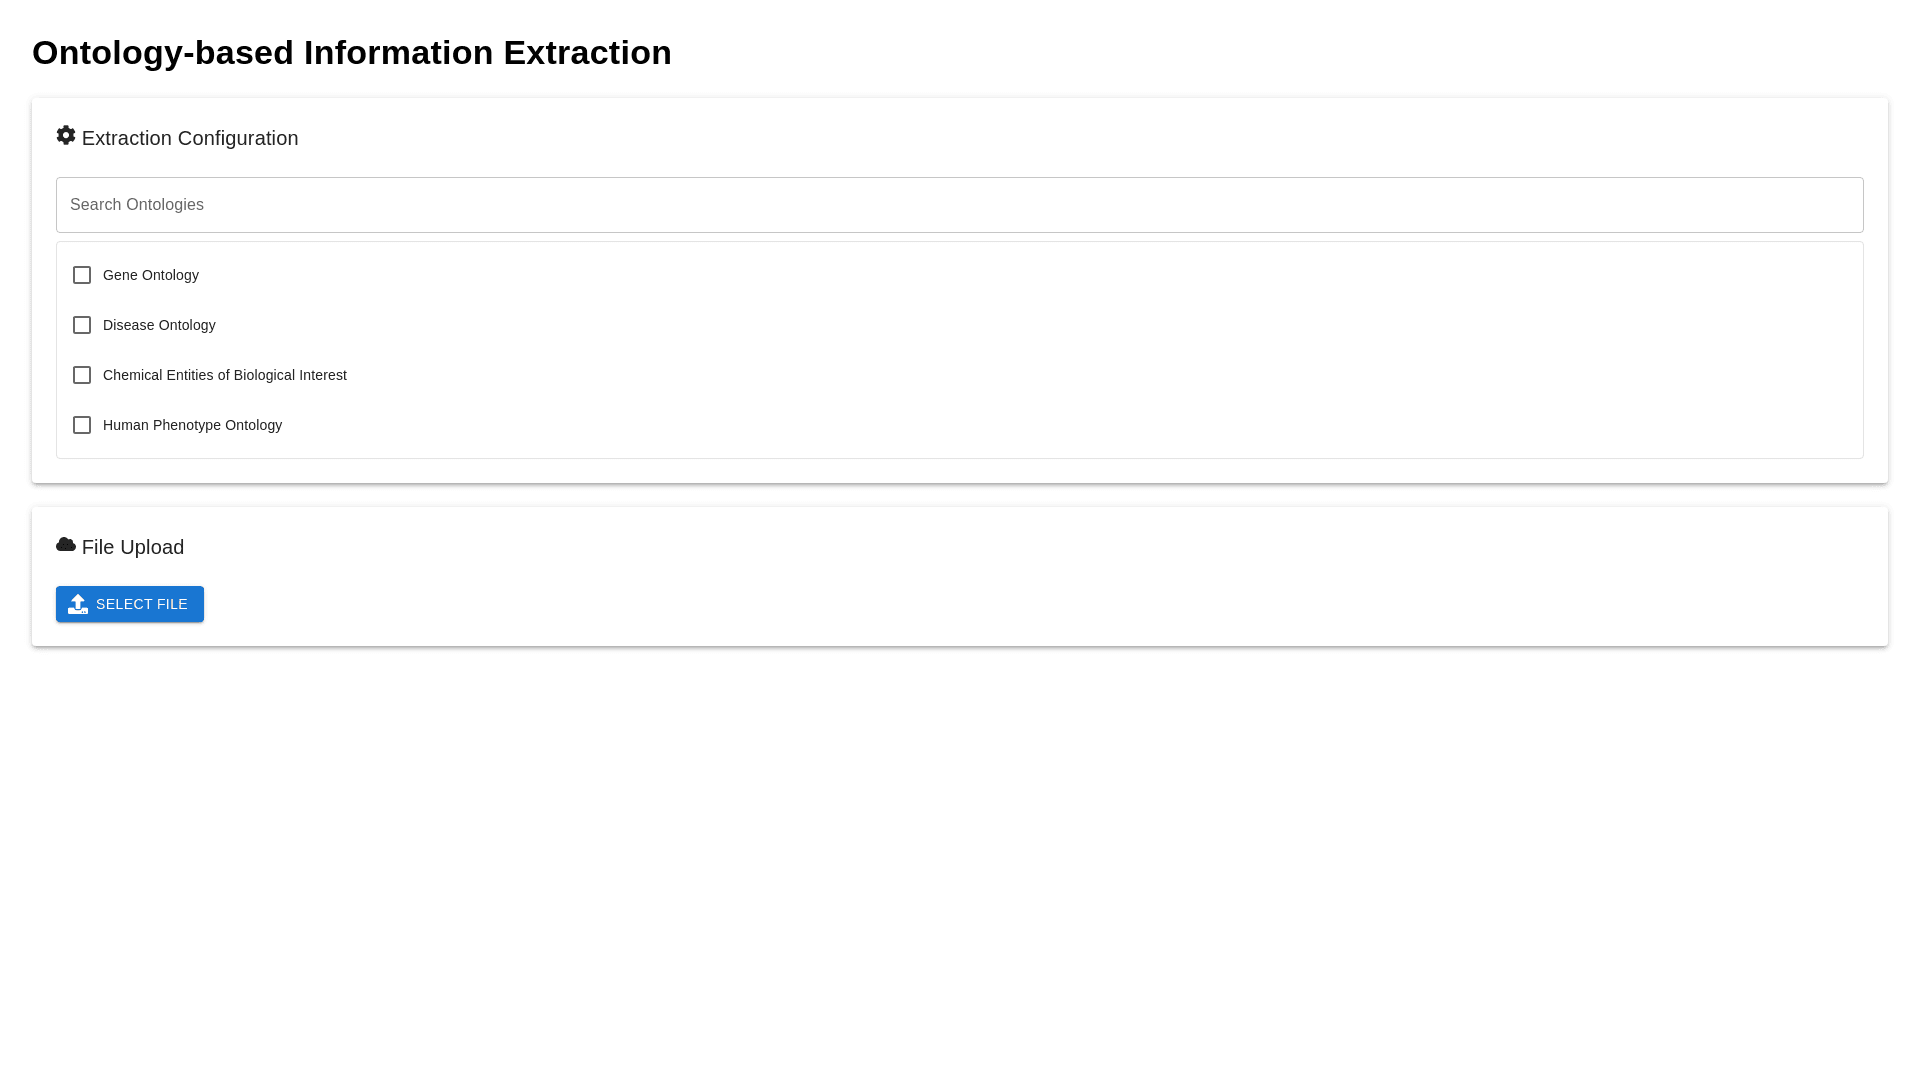Click the Human Phenotype Ontology text label
The height and width of the screenshot is (1080, 1920).
coord(192,425)
